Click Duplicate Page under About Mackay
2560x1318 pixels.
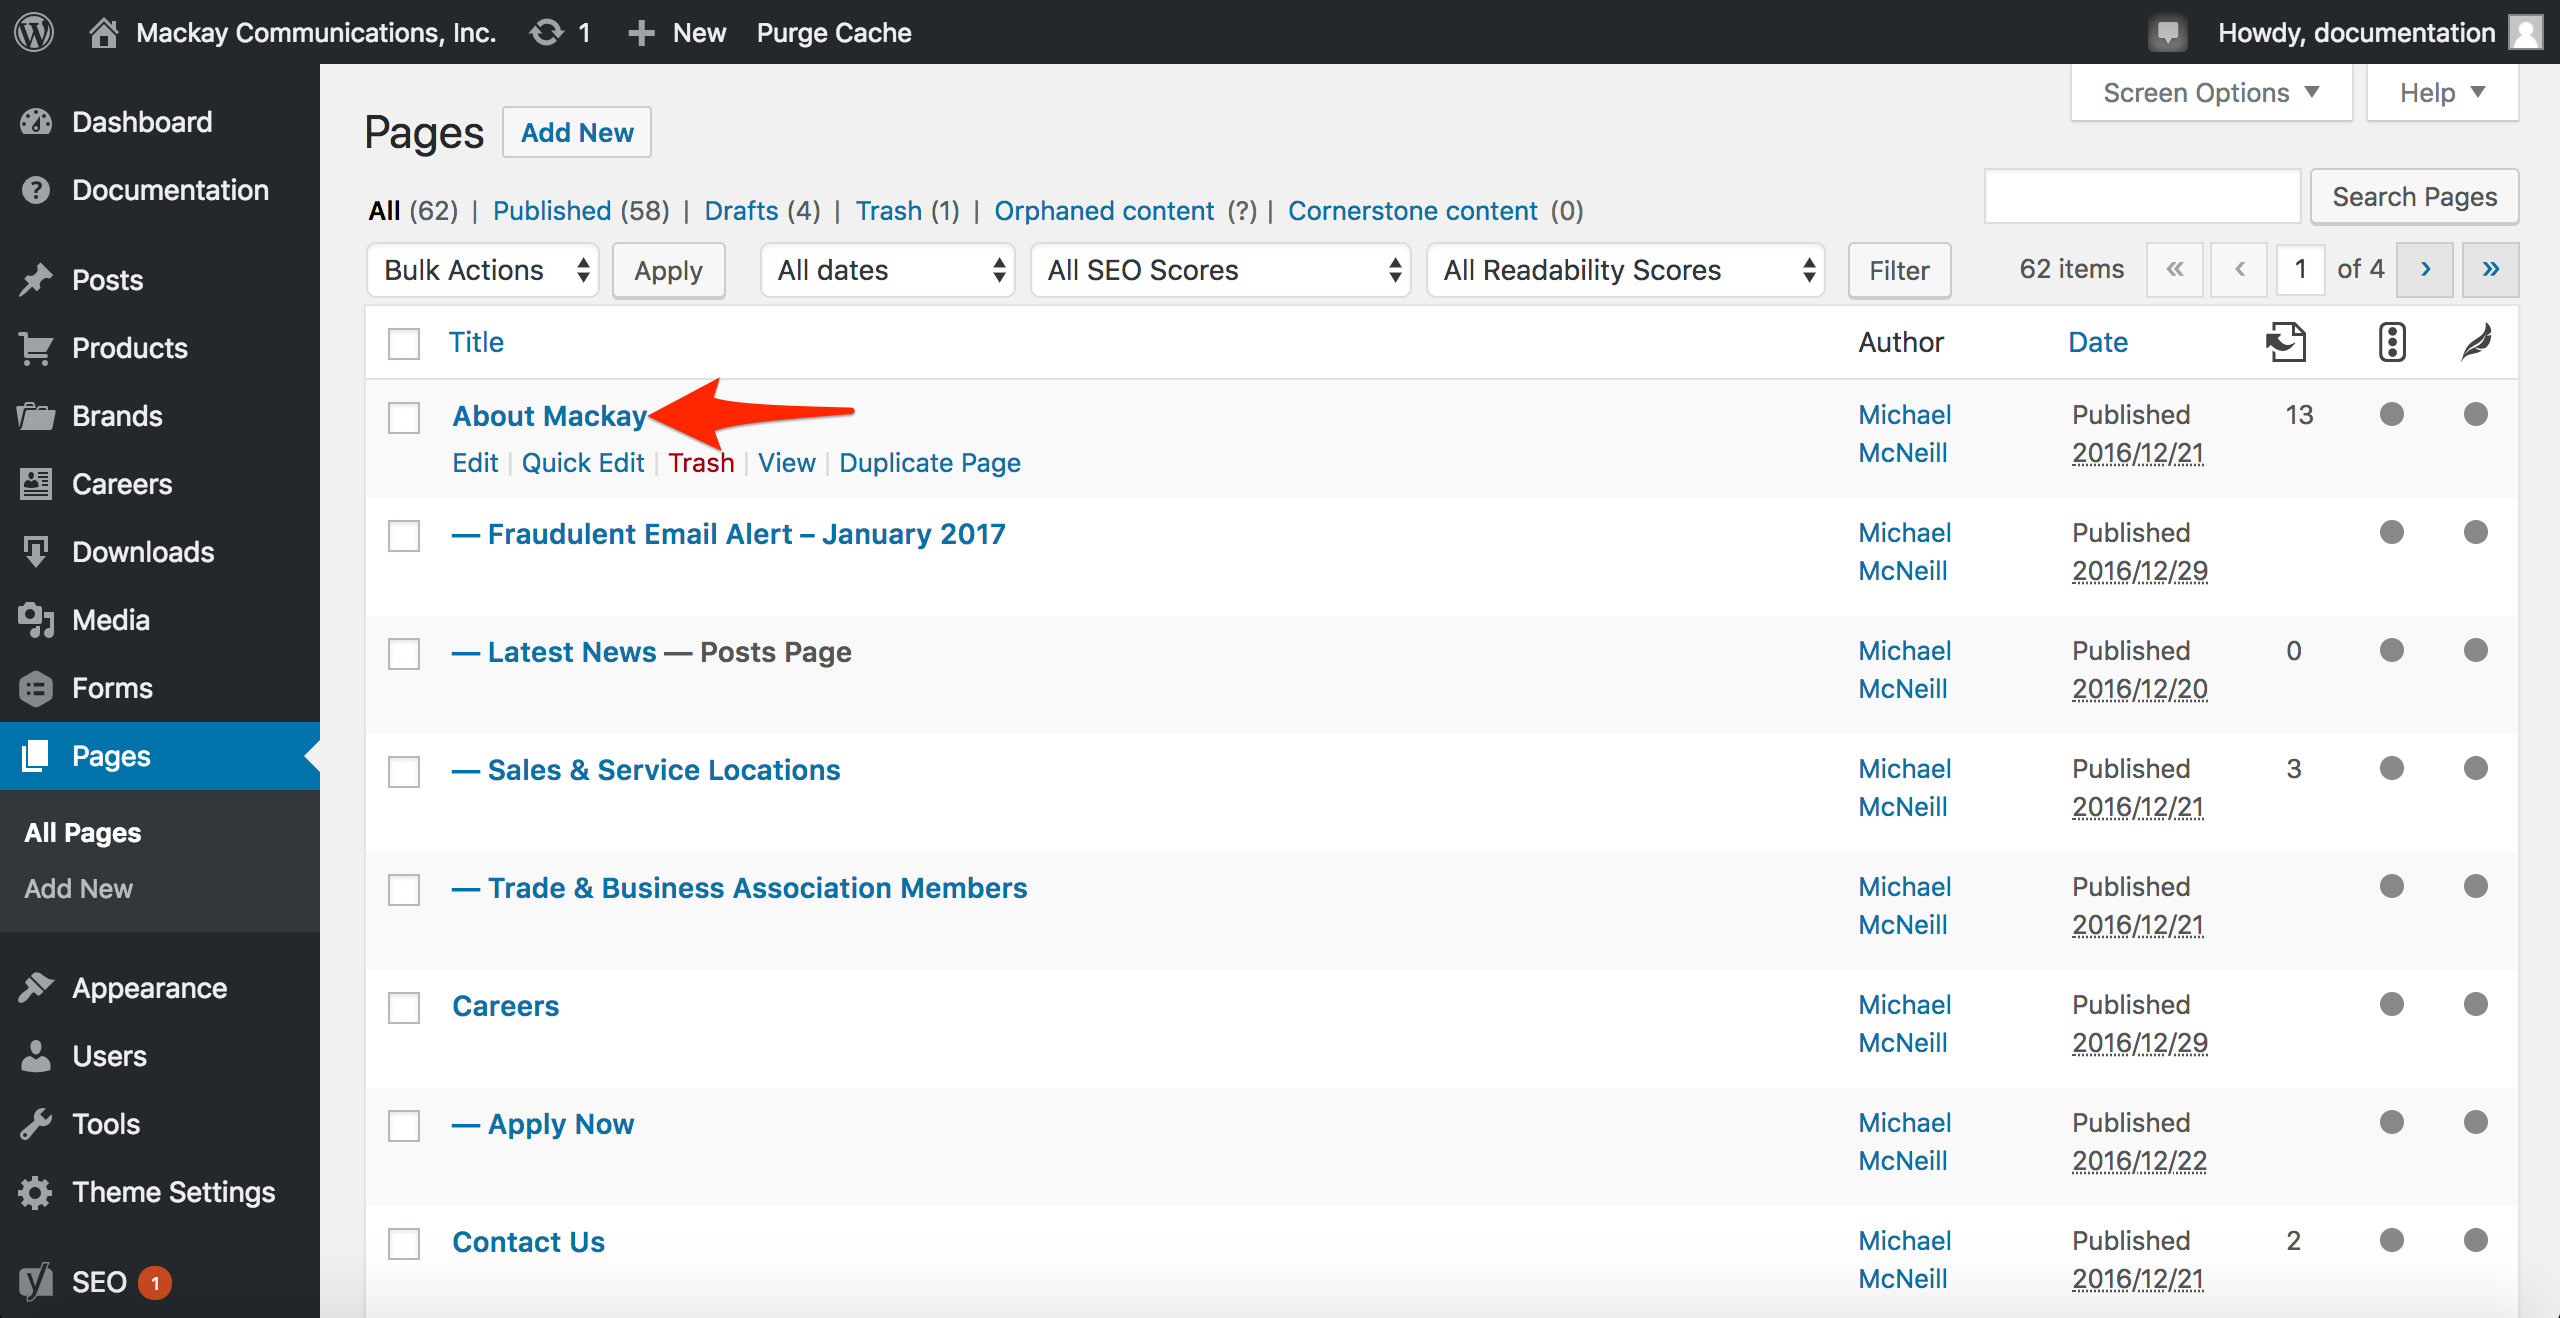pos(930,463)
